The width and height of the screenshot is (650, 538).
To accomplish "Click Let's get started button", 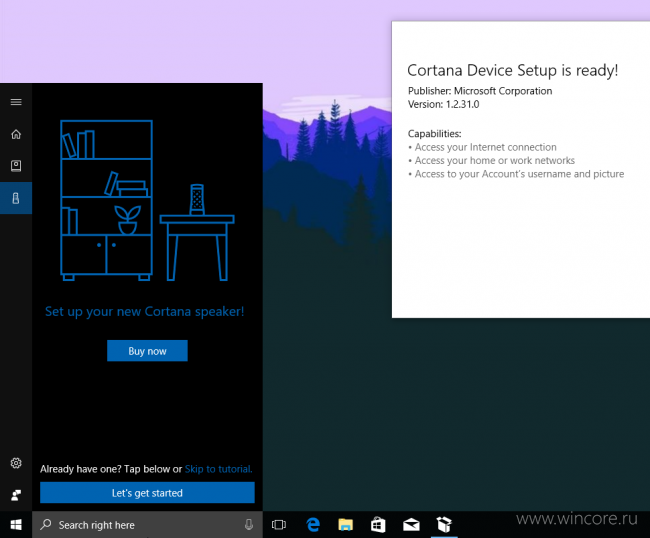I will point(147,493).
